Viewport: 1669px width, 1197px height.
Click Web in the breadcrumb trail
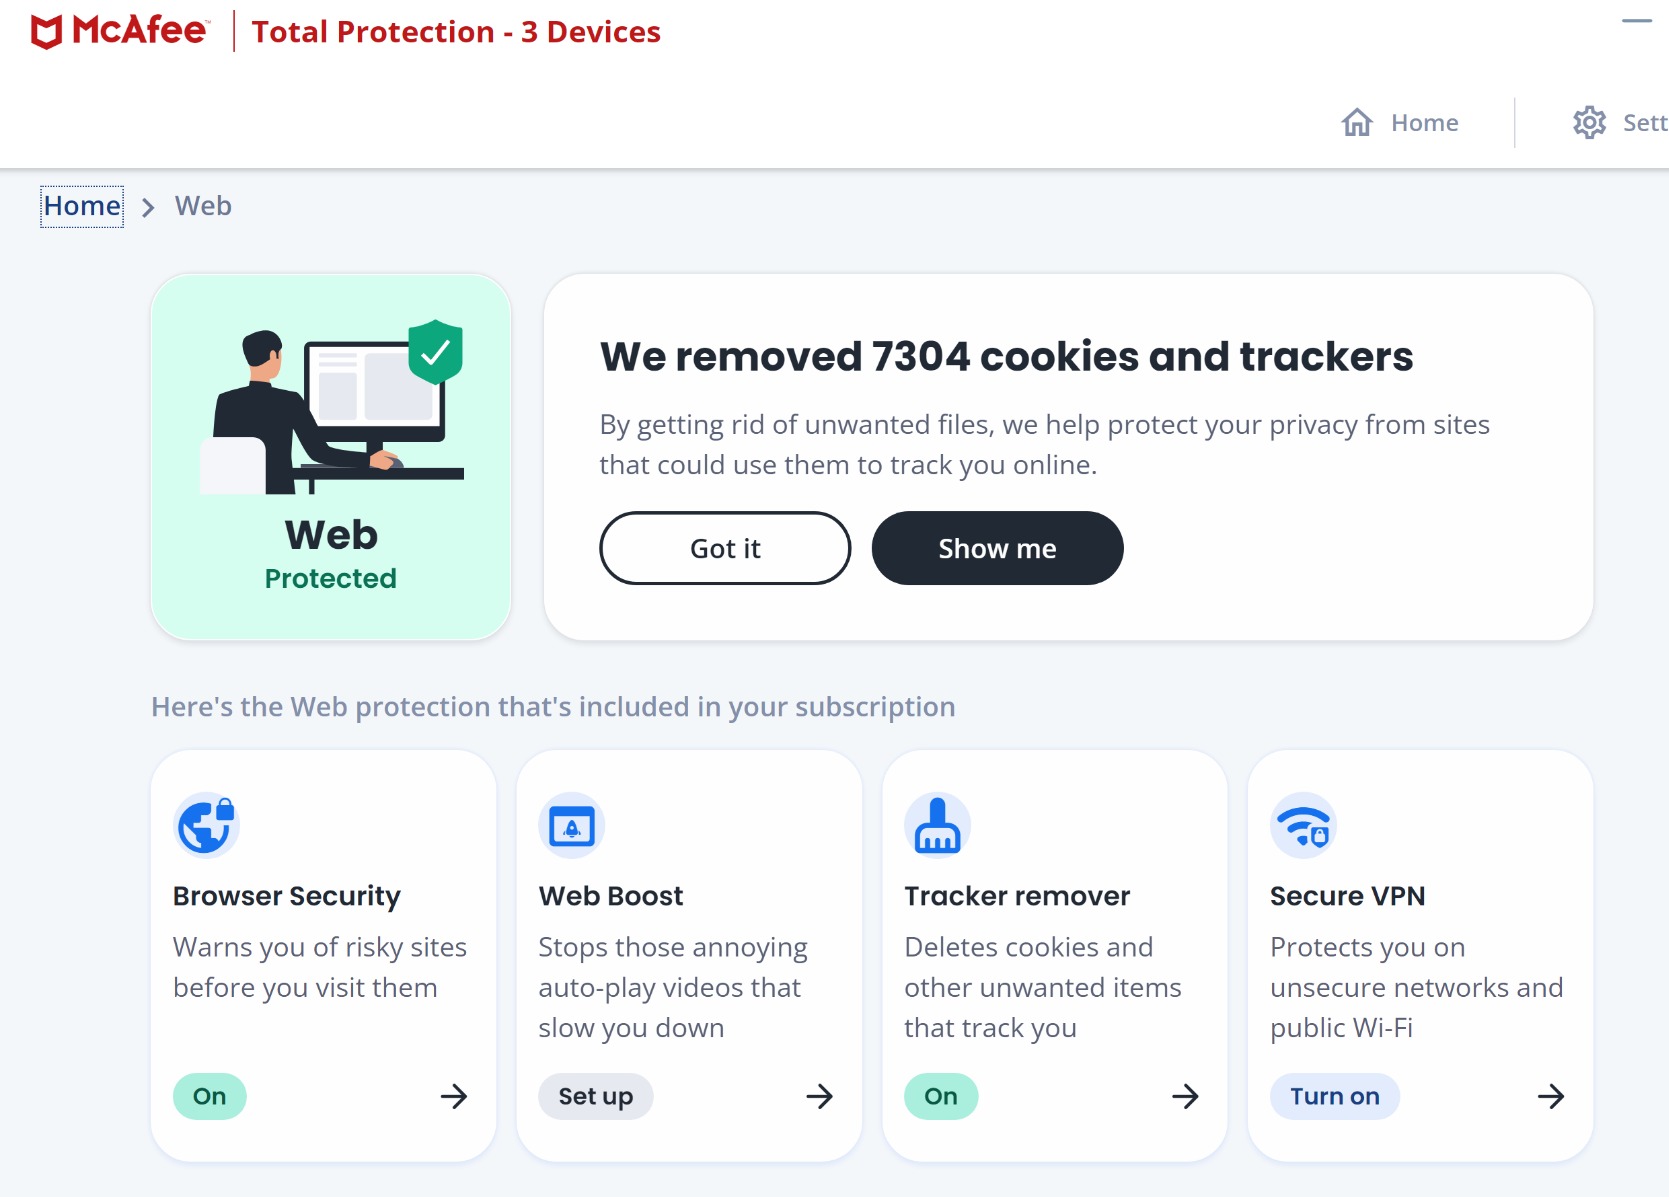coord(203,205)
